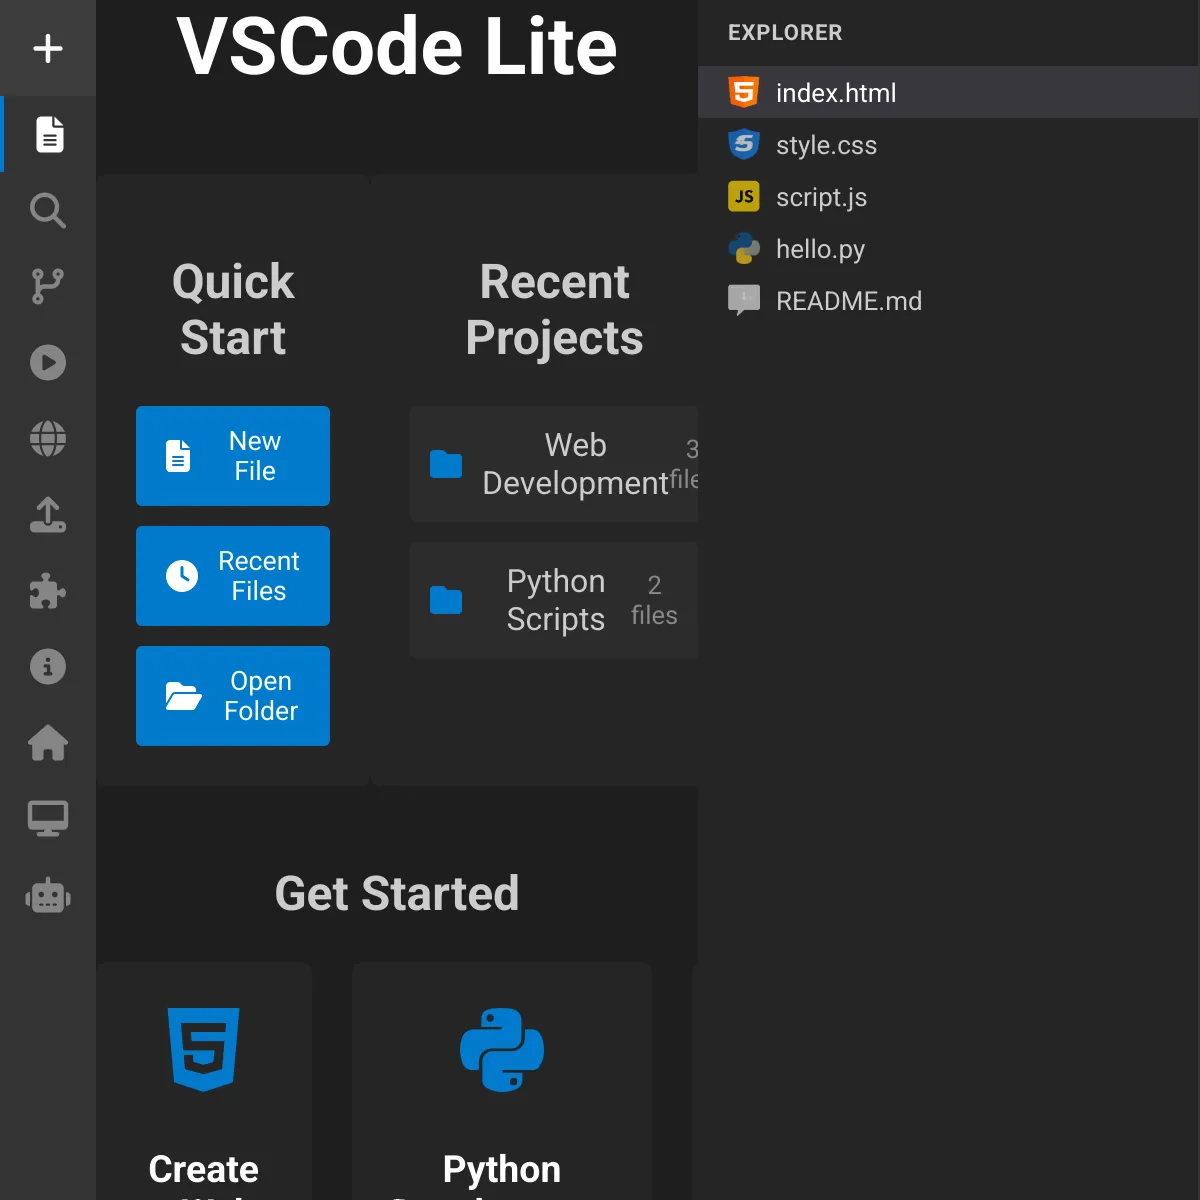Click the Get Started heading

point(397,893)
